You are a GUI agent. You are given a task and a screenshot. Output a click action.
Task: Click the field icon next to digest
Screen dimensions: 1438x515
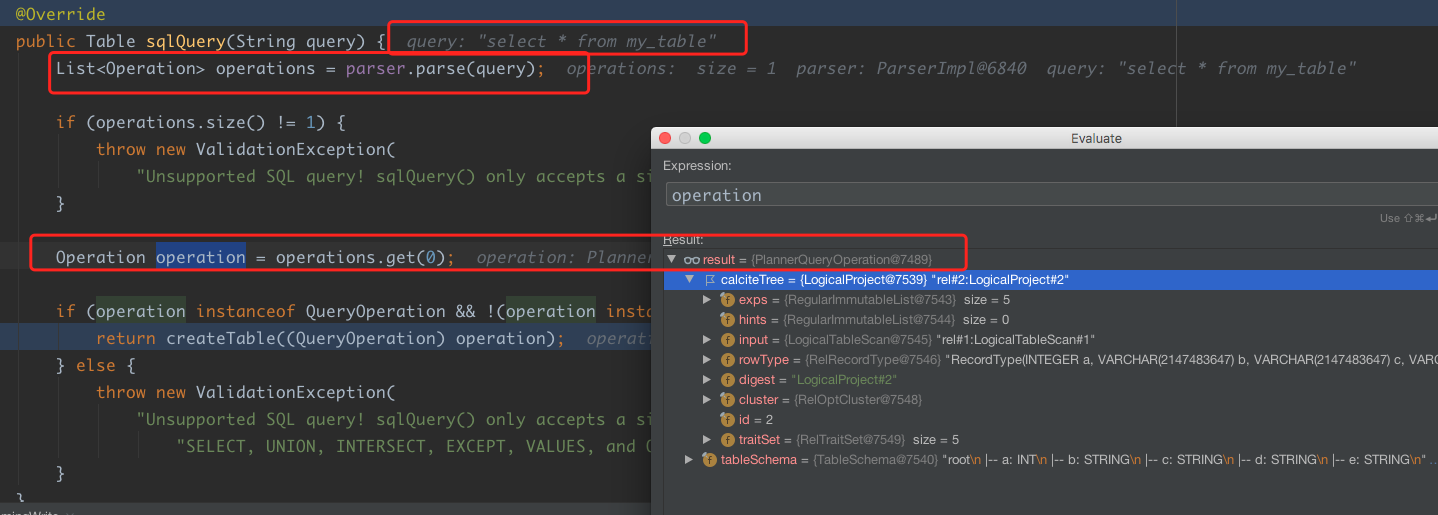pyautogui.click(x=728, y=380)
